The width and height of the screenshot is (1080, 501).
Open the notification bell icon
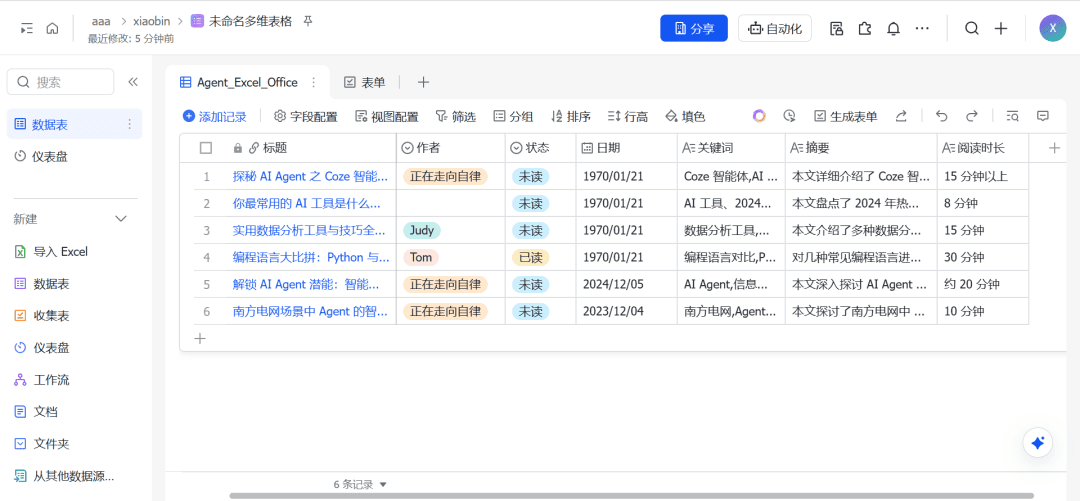tap(893, 28)
